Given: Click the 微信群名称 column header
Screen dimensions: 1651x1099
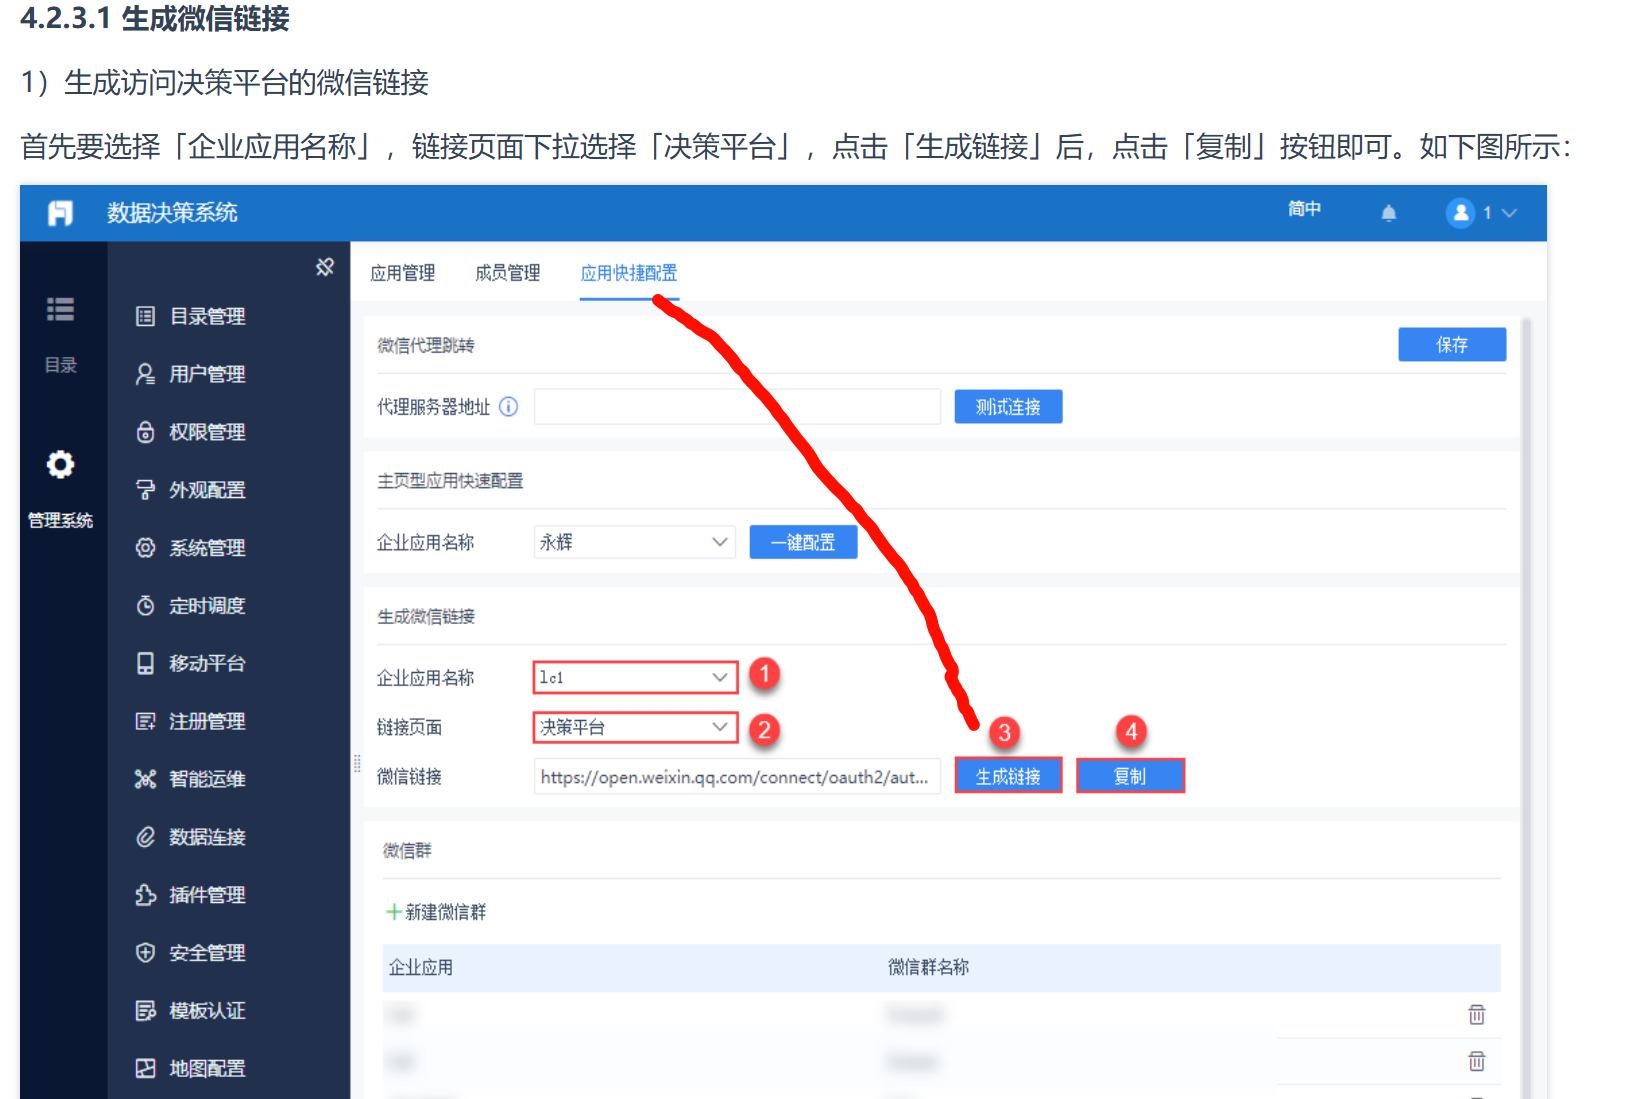Looking at the screenshot, I should point(928,967).
